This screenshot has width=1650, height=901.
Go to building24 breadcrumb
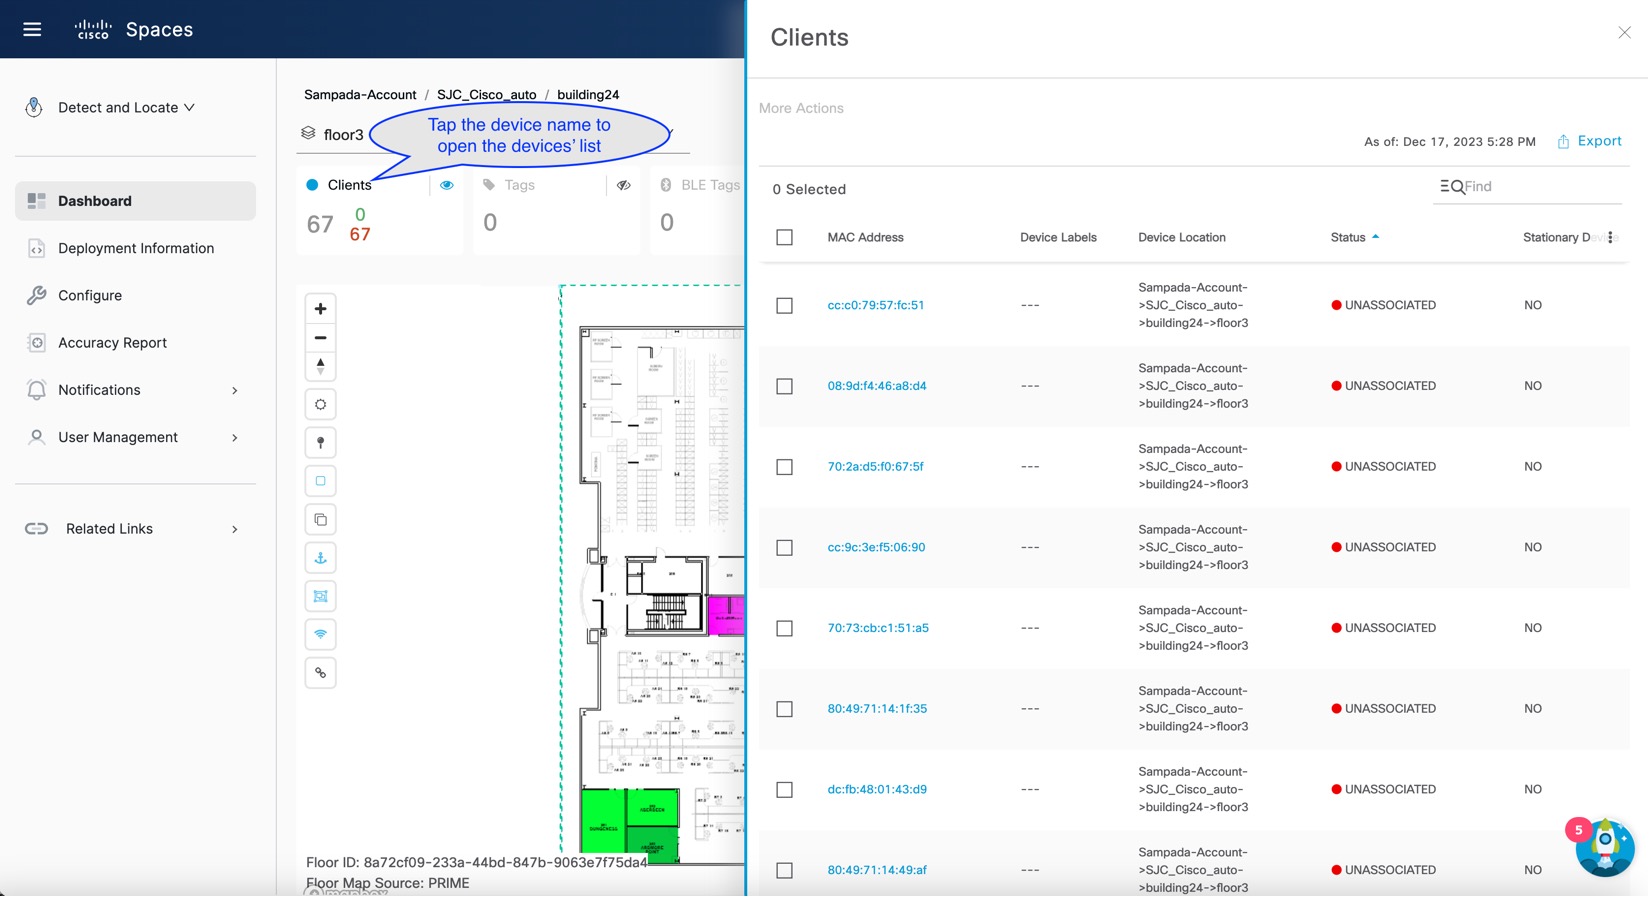tap(588, 95)
